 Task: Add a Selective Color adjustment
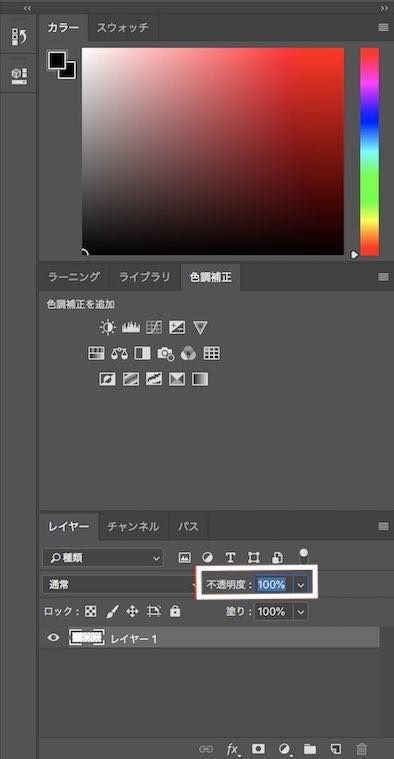[x=177, y=379]
